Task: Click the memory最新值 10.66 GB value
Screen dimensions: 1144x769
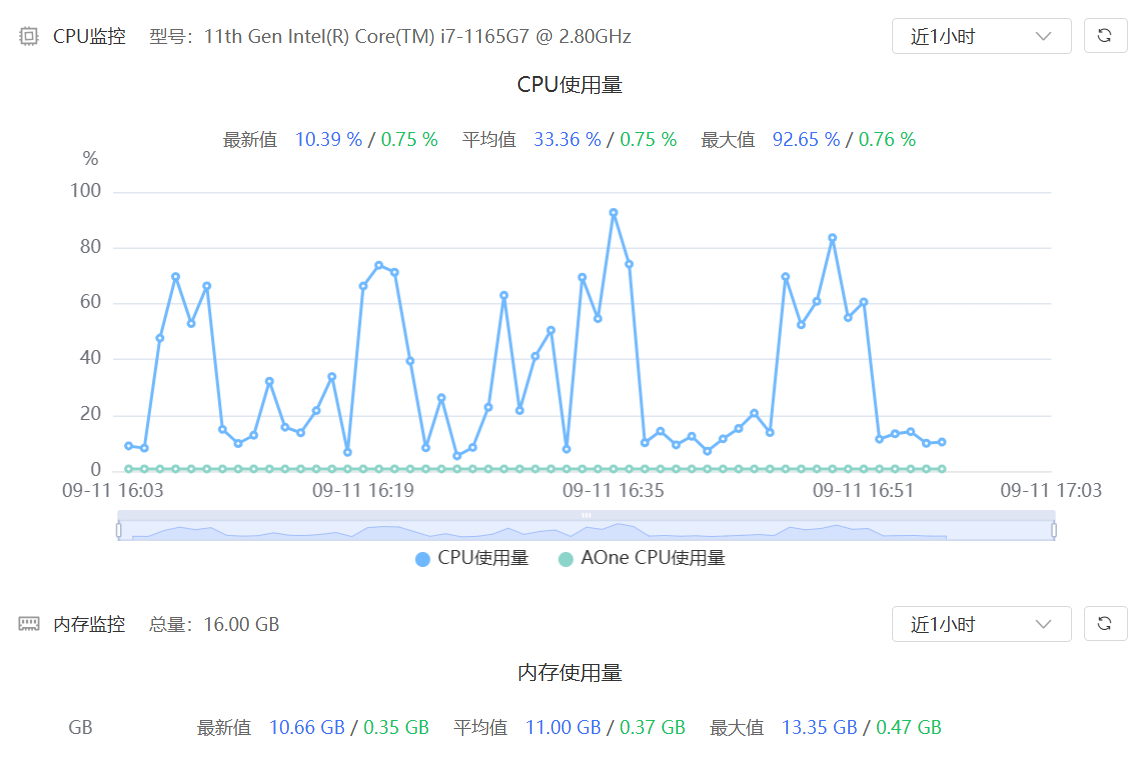Action: (x=306, y=728)
